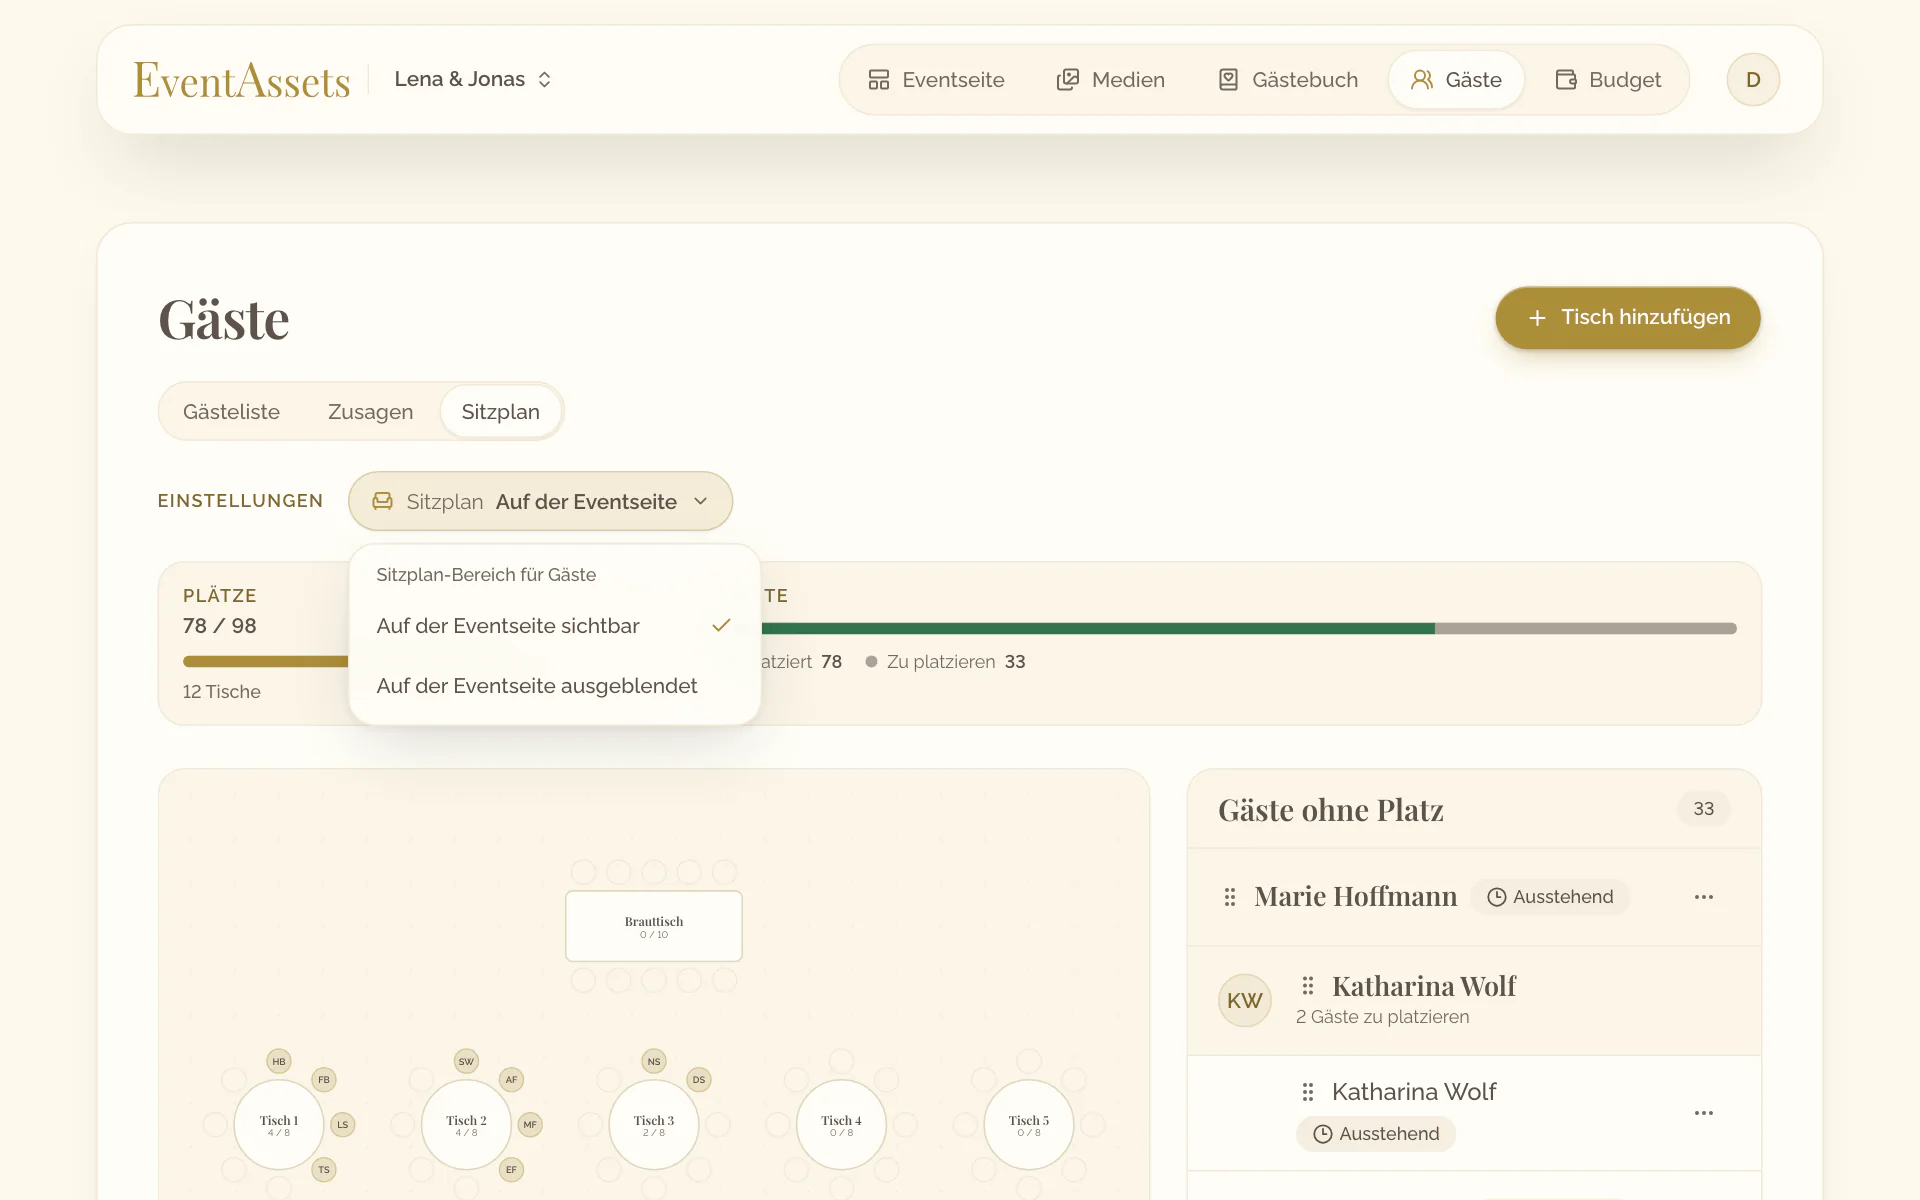The image size is (1920, 1200).
Task: Select the active Gäste nav item
Action: 1456,80
